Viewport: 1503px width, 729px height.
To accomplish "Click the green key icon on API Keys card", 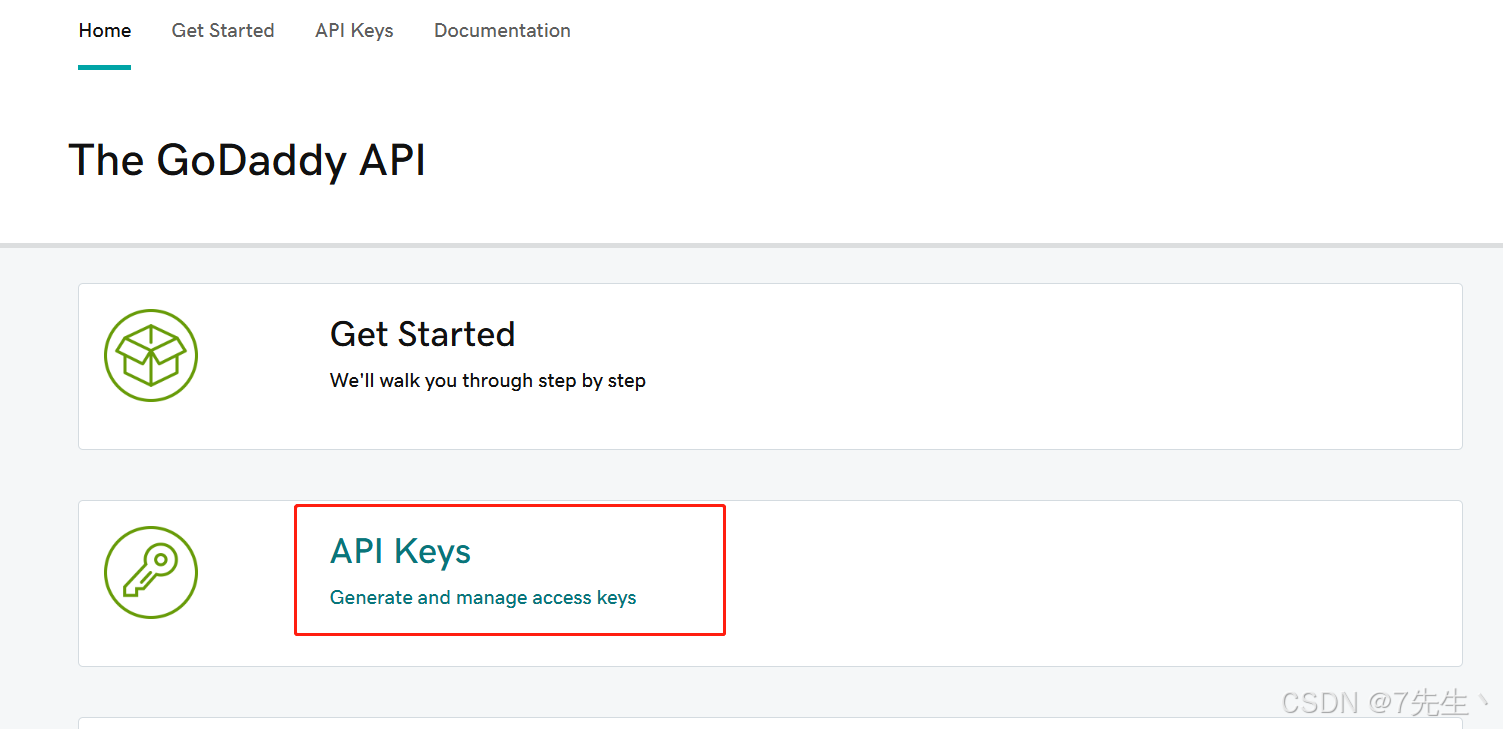I will (151, 572).
